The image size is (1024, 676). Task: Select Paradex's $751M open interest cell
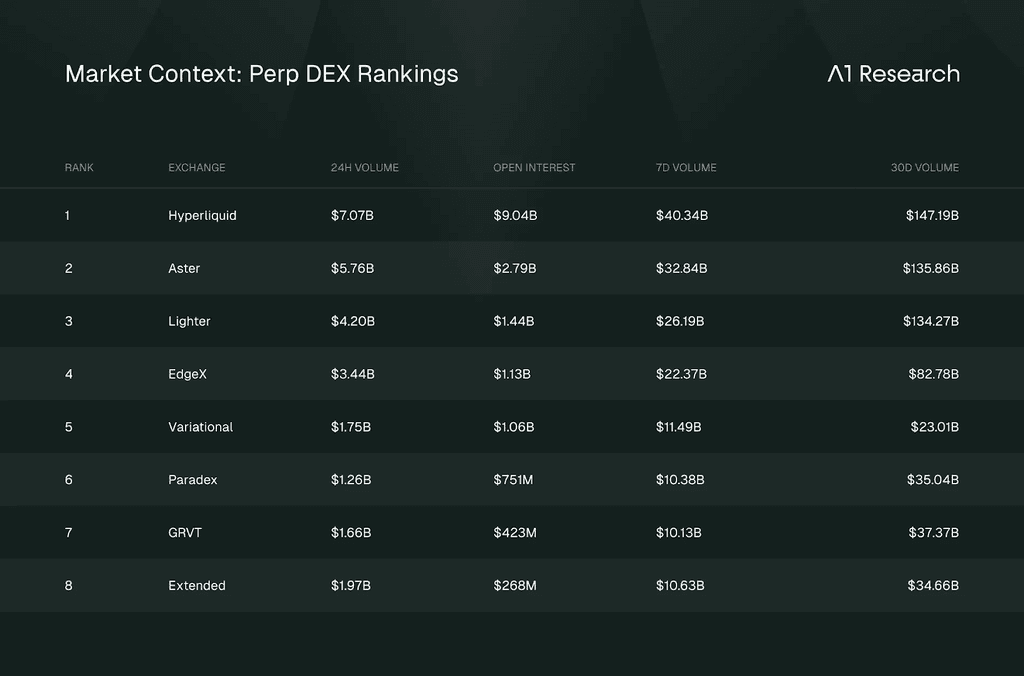[513, 480]
